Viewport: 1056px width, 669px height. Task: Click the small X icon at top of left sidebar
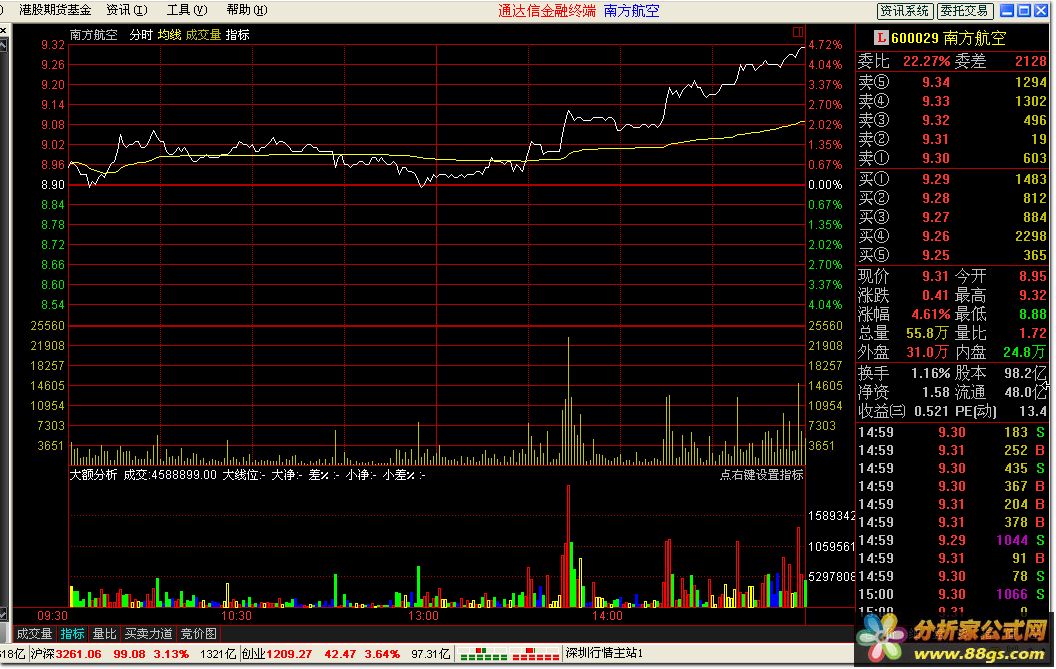pyautogui.click(x=3, y=31)
